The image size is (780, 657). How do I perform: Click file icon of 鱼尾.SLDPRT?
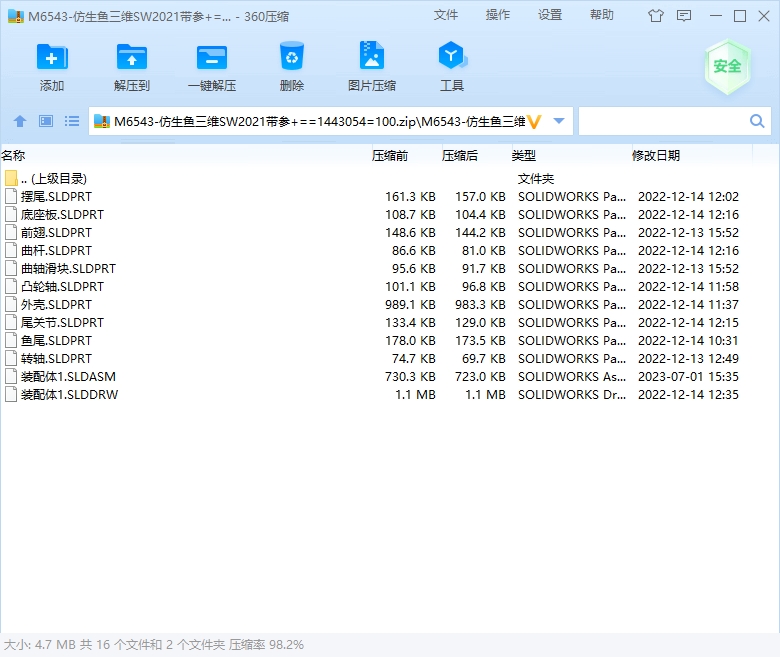11,340
